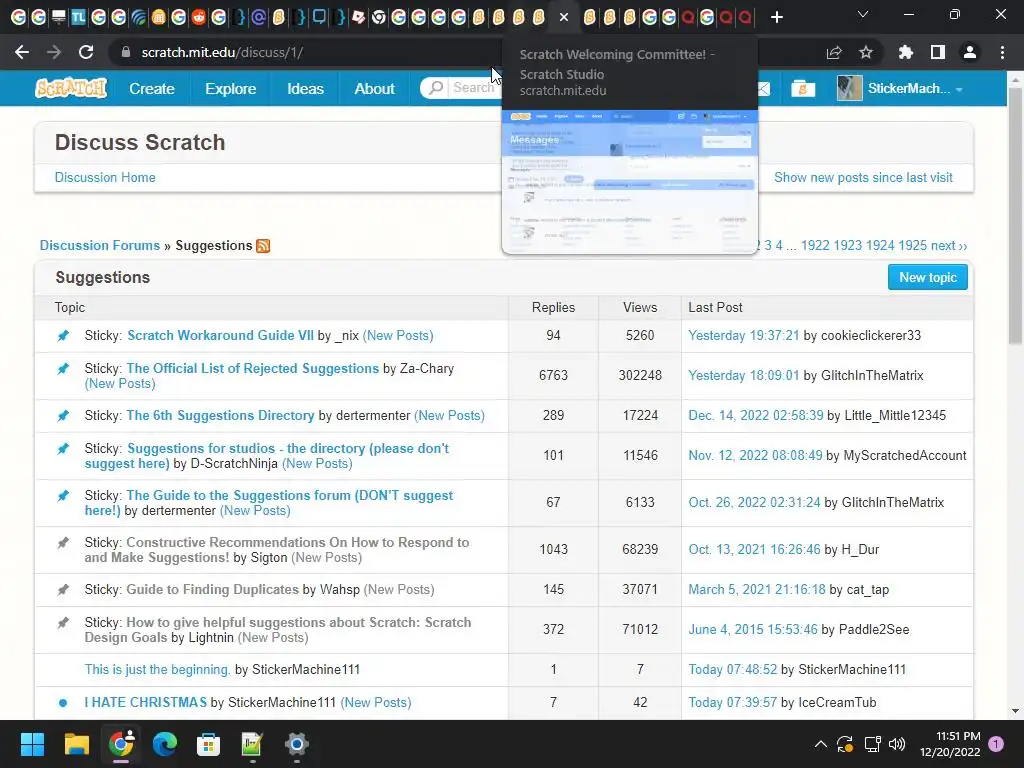Open a new browser tab
Viewport: 1024px width, 768px height.
776,17
